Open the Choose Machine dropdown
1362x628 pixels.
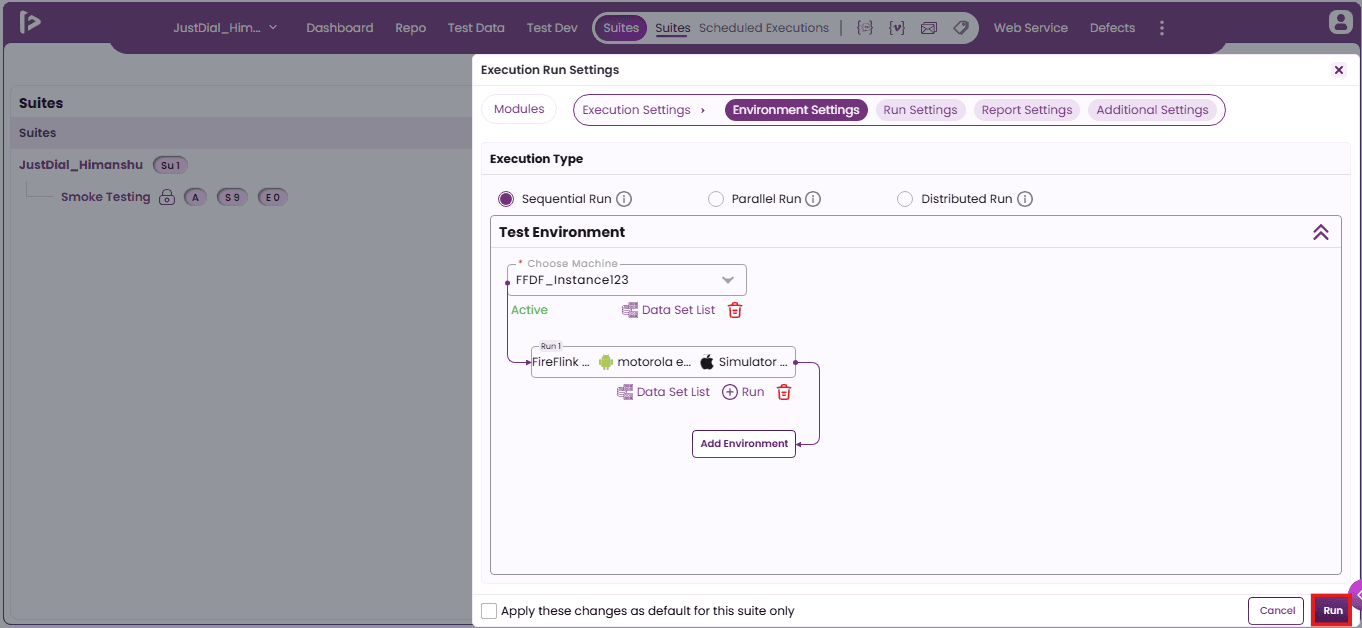click(x=627, y=280)
